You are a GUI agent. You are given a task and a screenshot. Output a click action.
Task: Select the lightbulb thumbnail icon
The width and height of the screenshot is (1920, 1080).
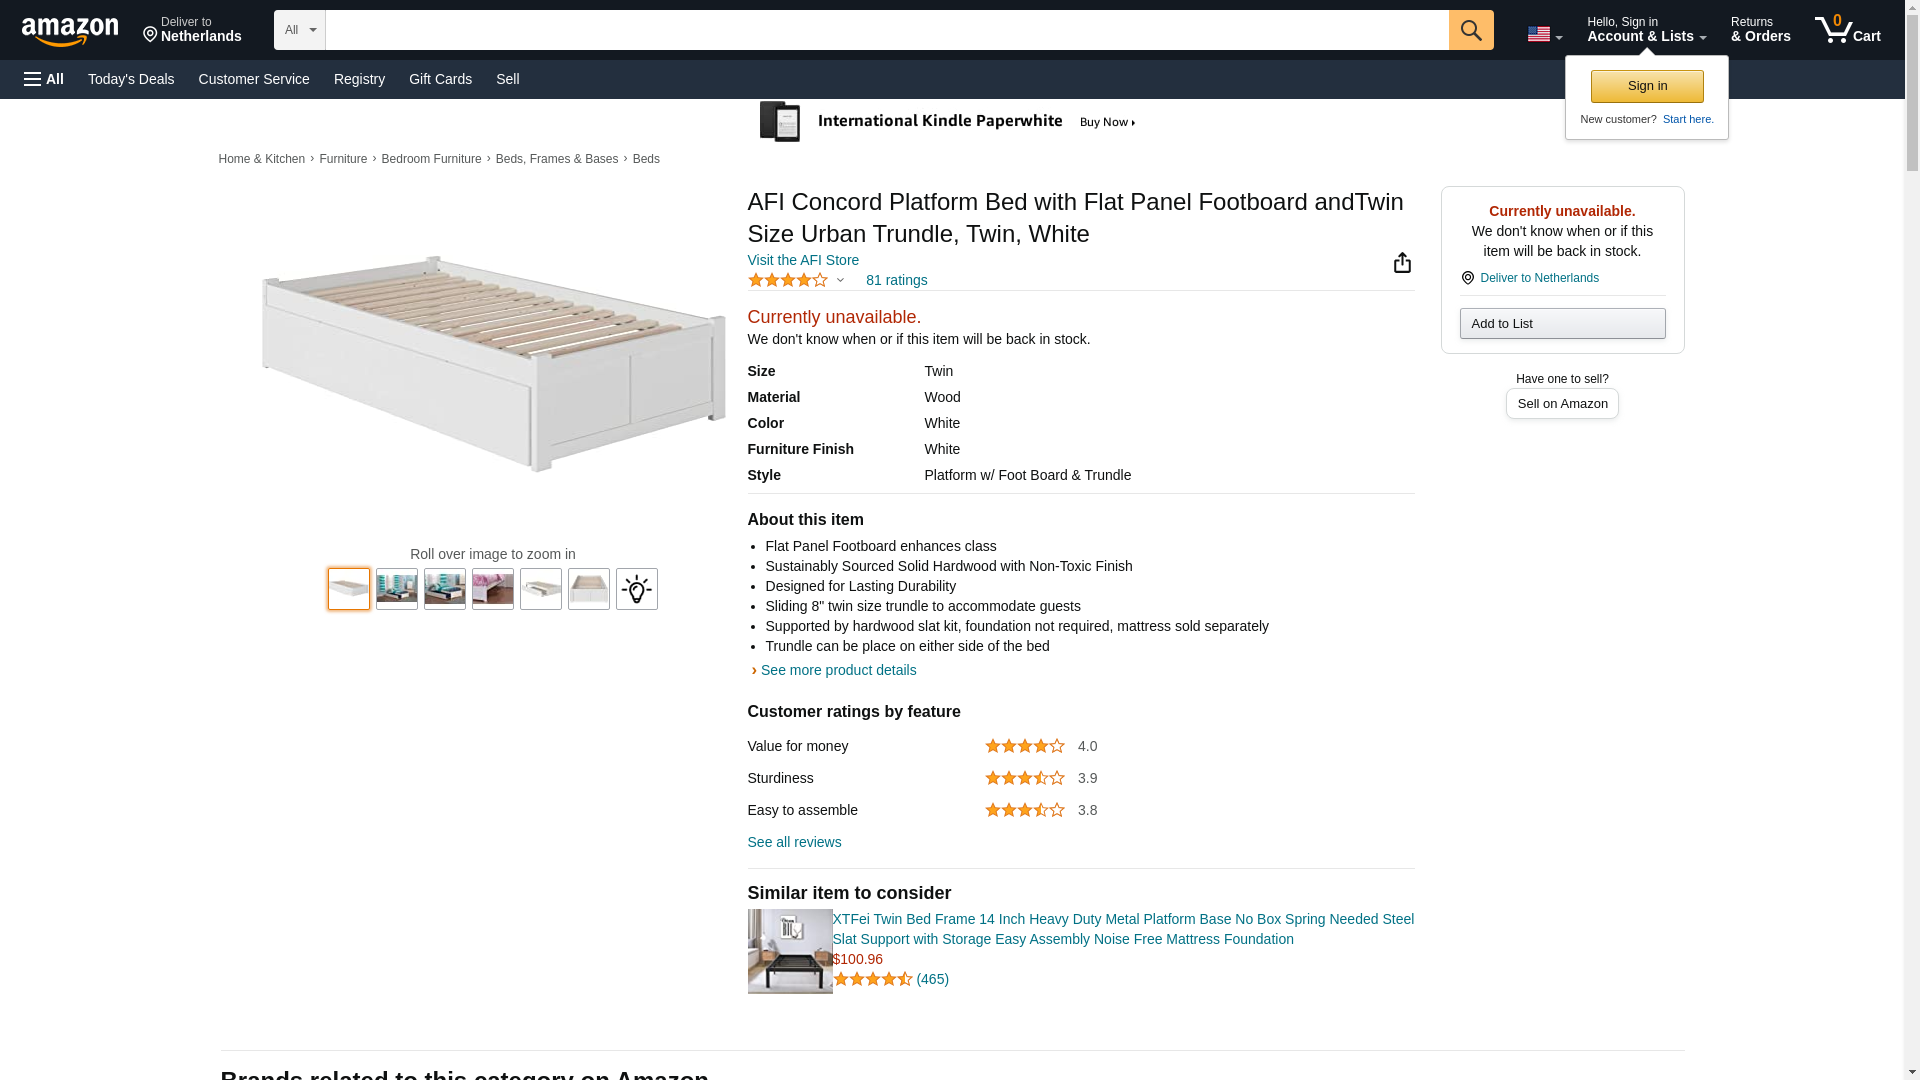[636, 589]
